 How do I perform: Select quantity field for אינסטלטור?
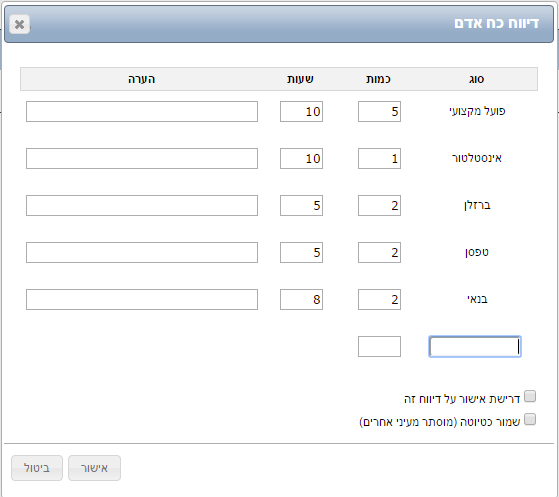pos(379,158)
